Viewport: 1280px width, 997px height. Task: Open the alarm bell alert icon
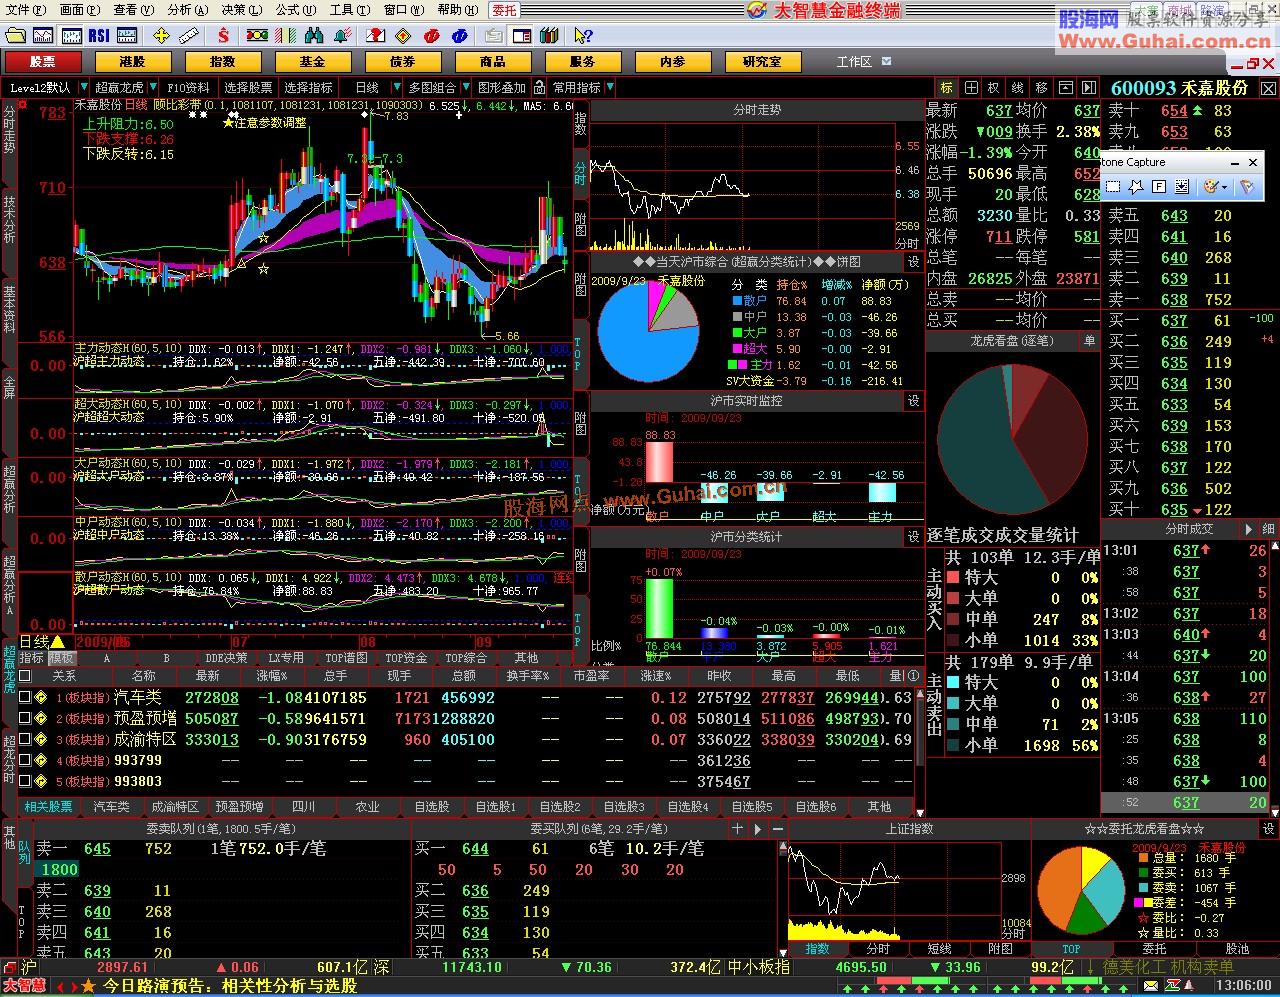[x=343, y=36]
